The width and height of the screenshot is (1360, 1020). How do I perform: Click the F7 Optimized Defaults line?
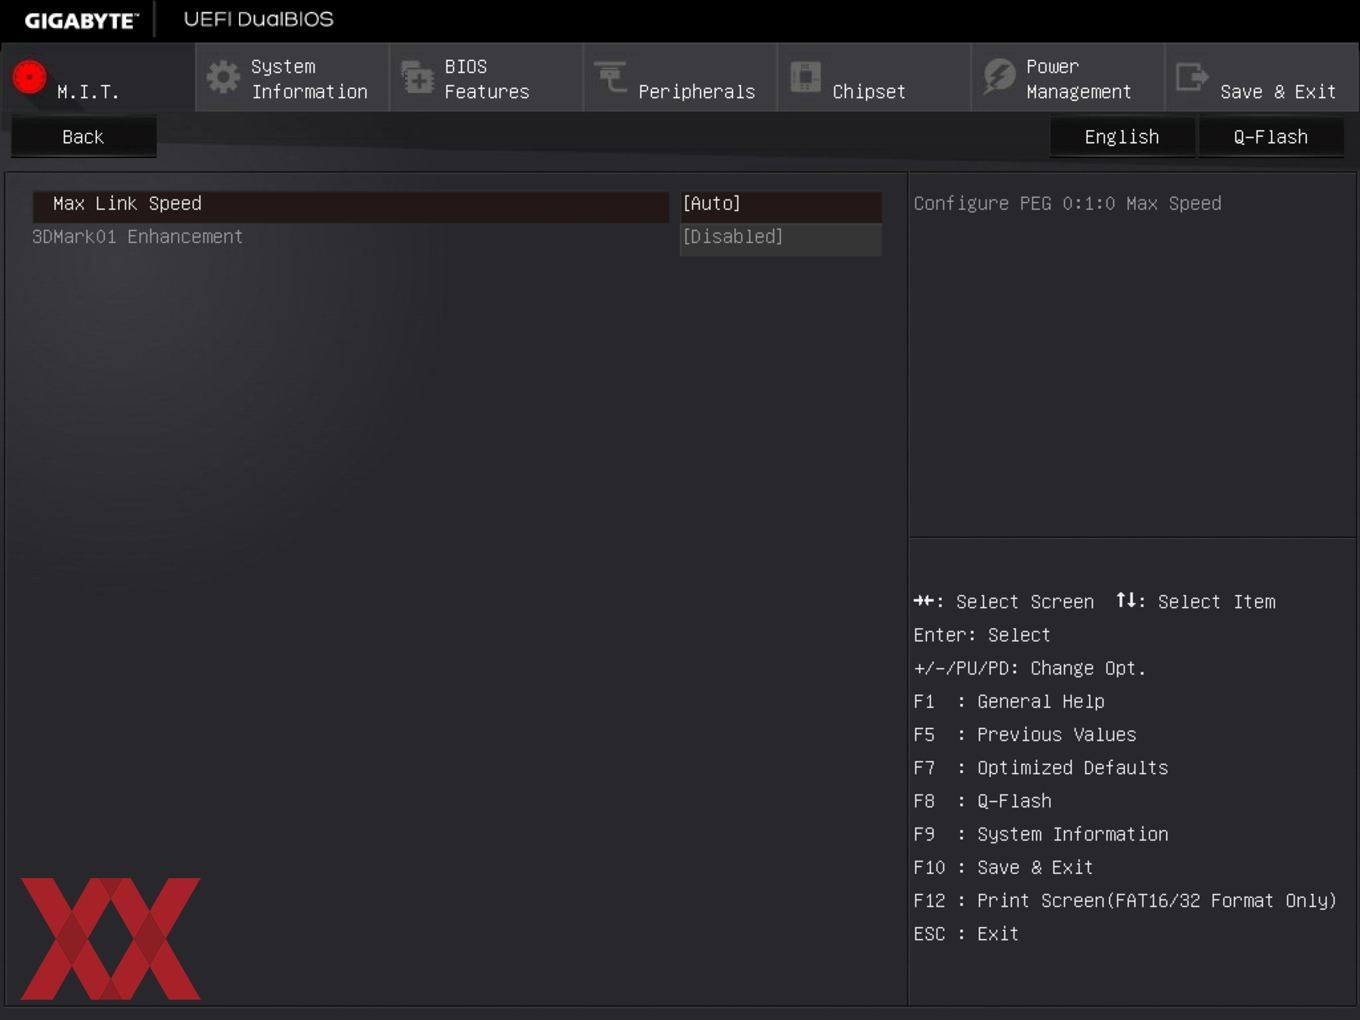[x=1041, y=768]
